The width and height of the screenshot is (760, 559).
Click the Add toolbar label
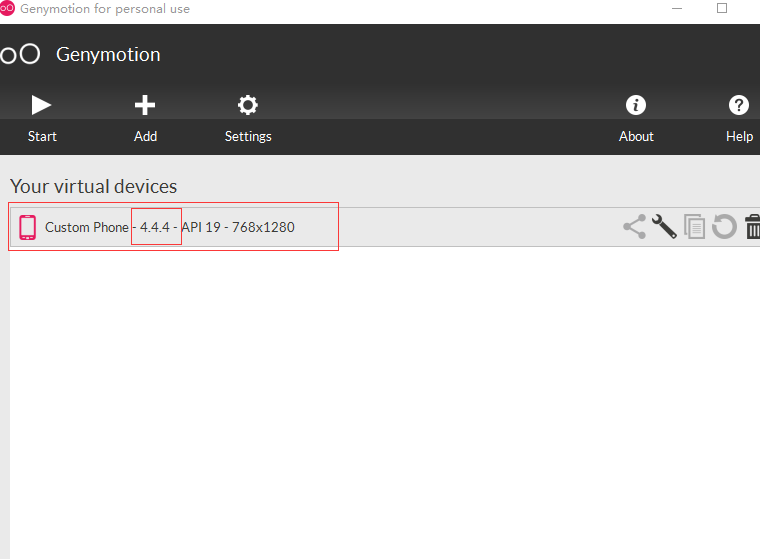(146, 136)
